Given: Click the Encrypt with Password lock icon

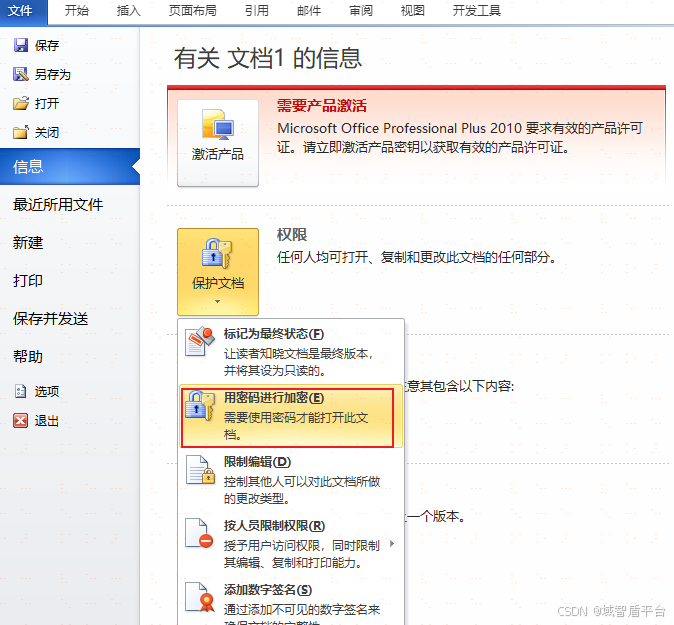Looking at the screenshot, I should (200, 405).
